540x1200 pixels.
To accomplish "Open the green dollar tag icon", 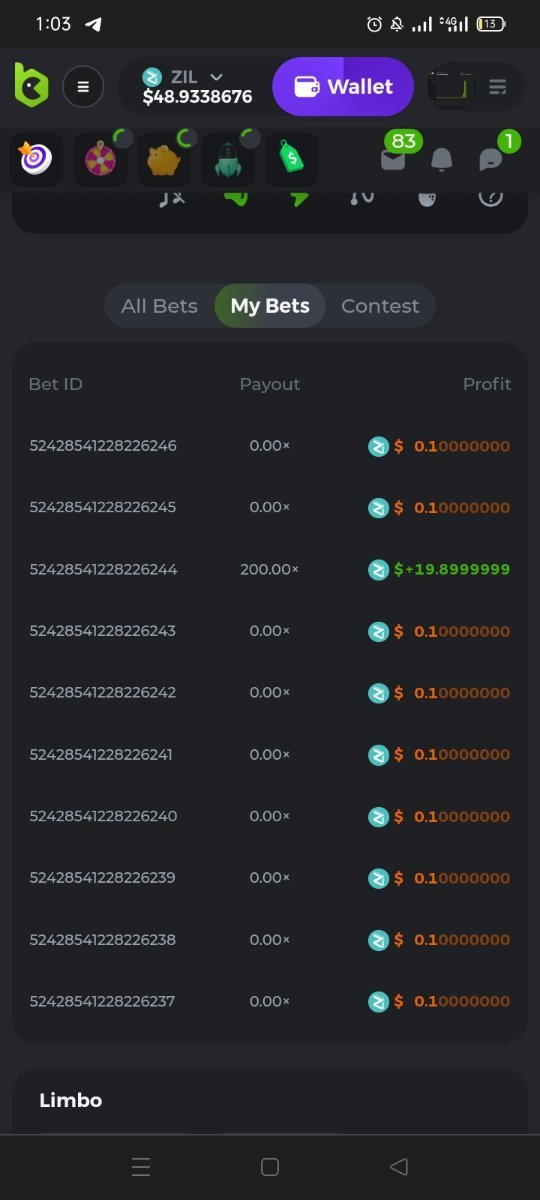I will [x=292, y=160].
